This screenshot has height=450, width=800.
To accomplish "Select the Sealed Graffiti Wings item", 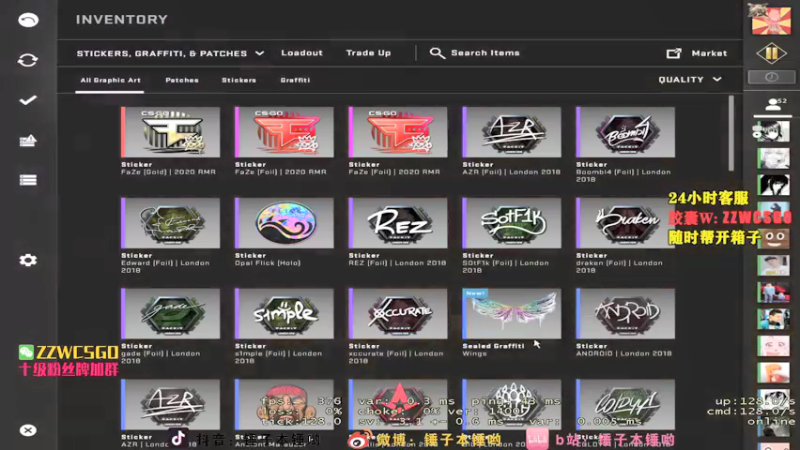I will (512, 313).
